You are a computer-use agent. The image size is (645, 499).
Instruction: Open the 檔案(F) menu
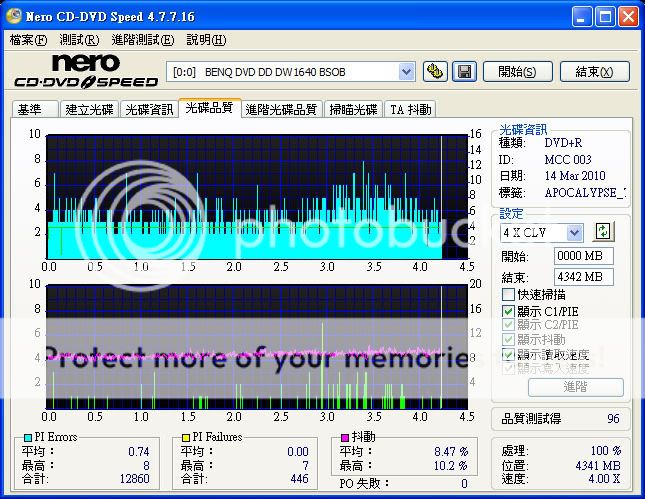tap(28, 40)
